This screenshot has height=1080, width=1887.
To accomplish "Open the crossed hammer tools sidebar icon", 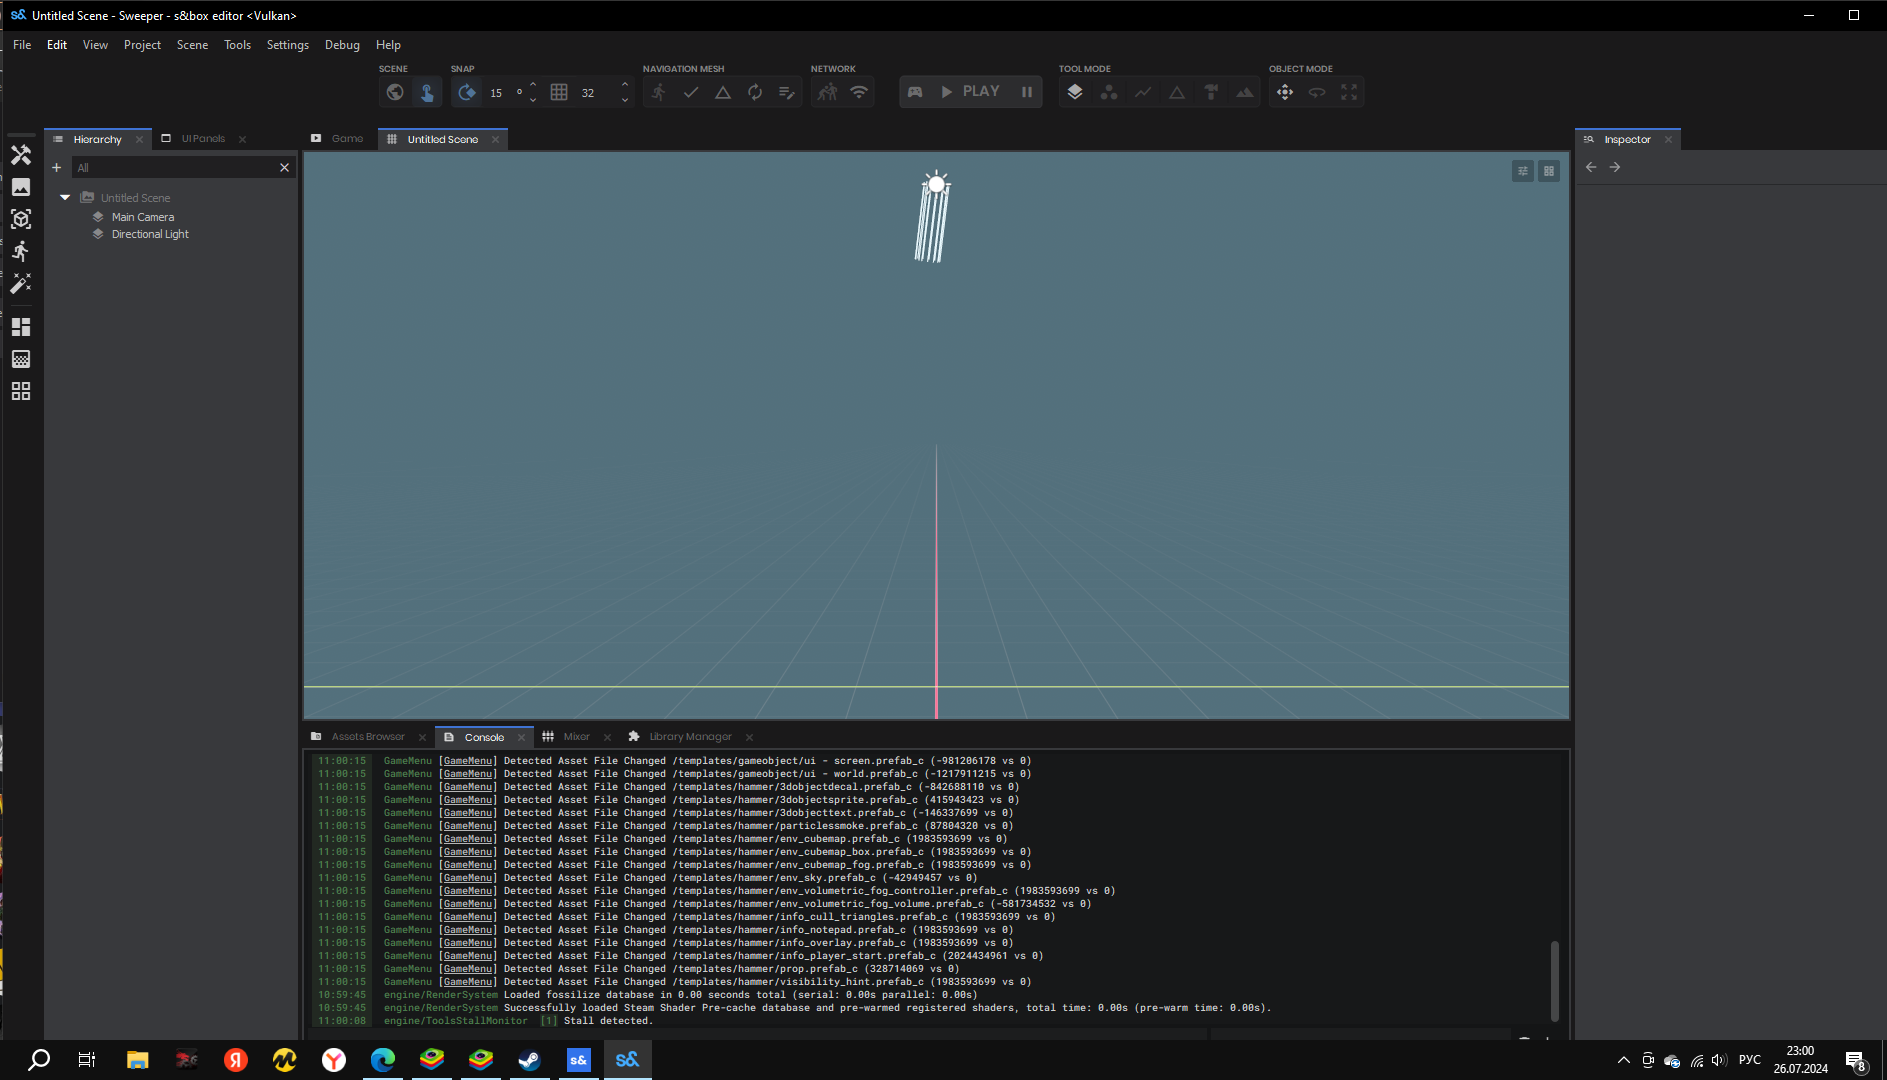I will pos(21,155).
